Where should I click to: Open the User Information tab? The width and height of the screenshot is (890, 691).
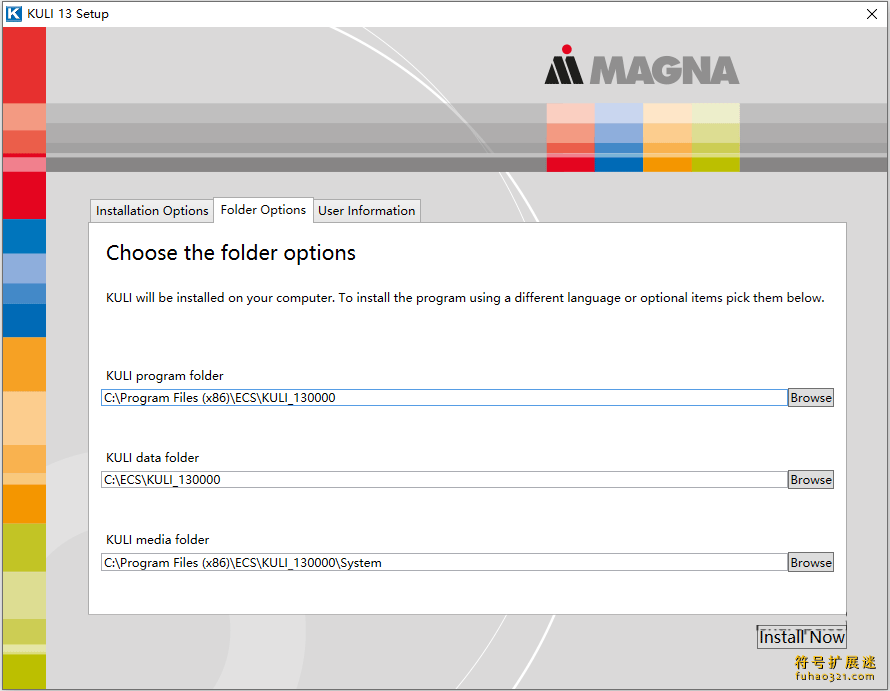366,211
